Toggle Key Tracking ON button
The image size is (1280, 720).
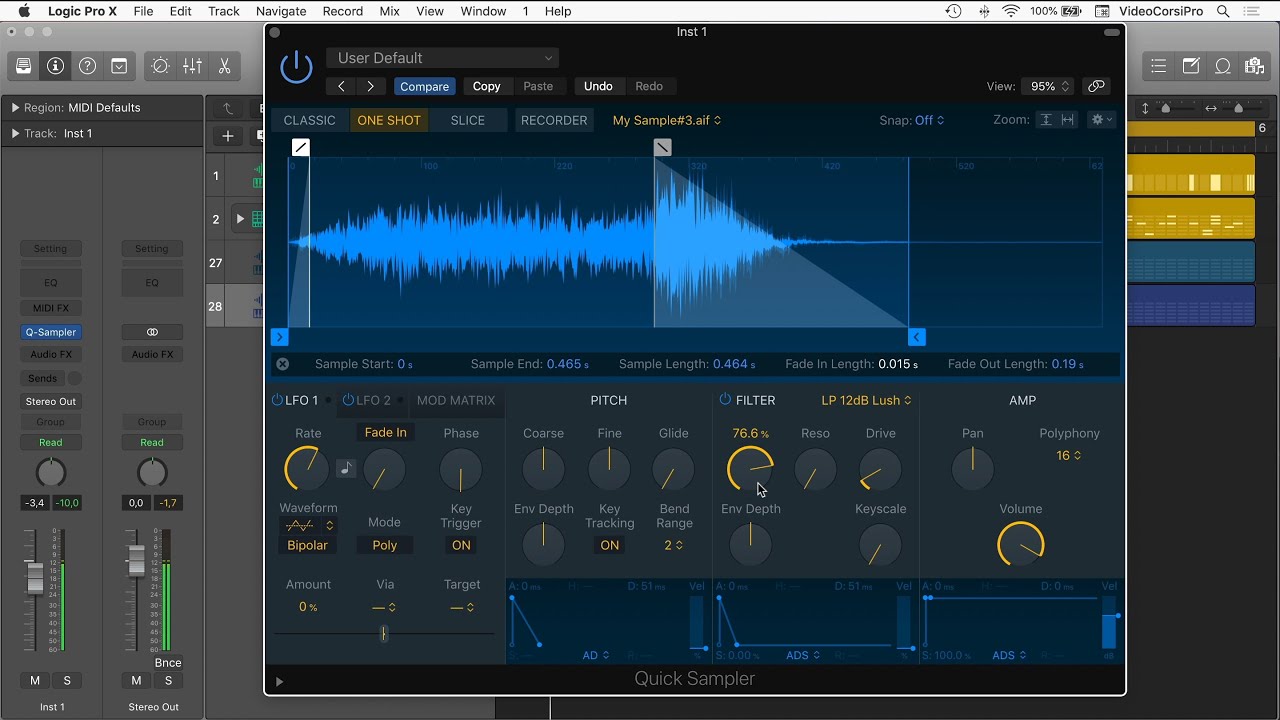609,545
